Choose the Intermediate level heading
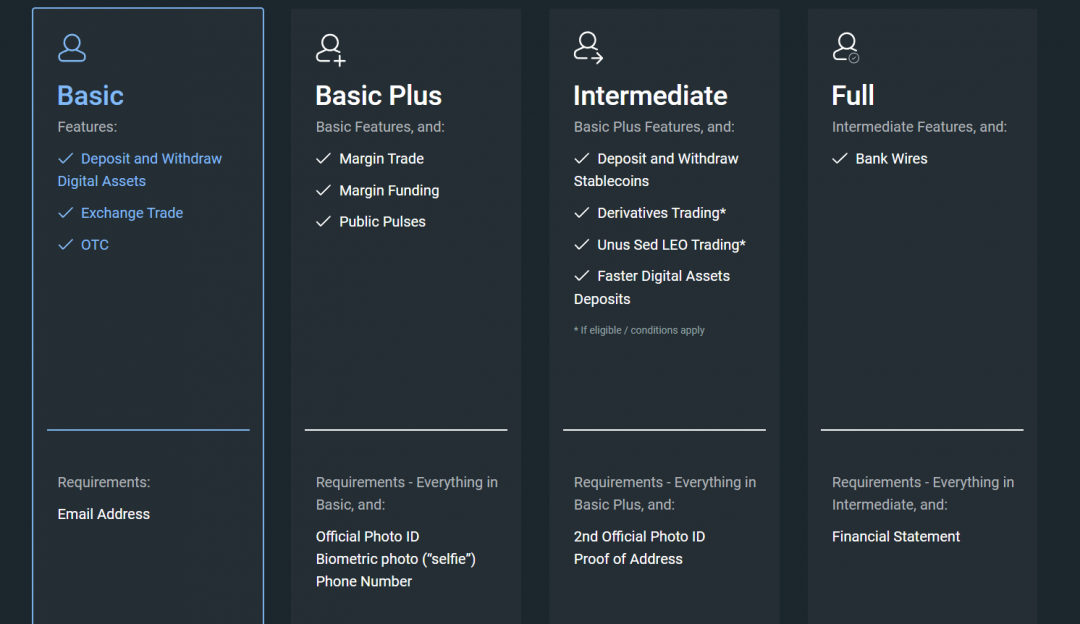Screen dimensions: 1080x624 [650, 96]
